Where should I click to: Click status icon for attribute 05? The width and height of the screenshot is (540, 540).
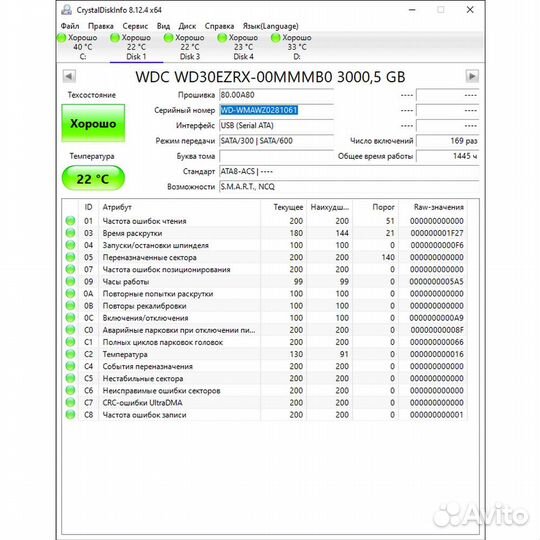pos(71,257)
